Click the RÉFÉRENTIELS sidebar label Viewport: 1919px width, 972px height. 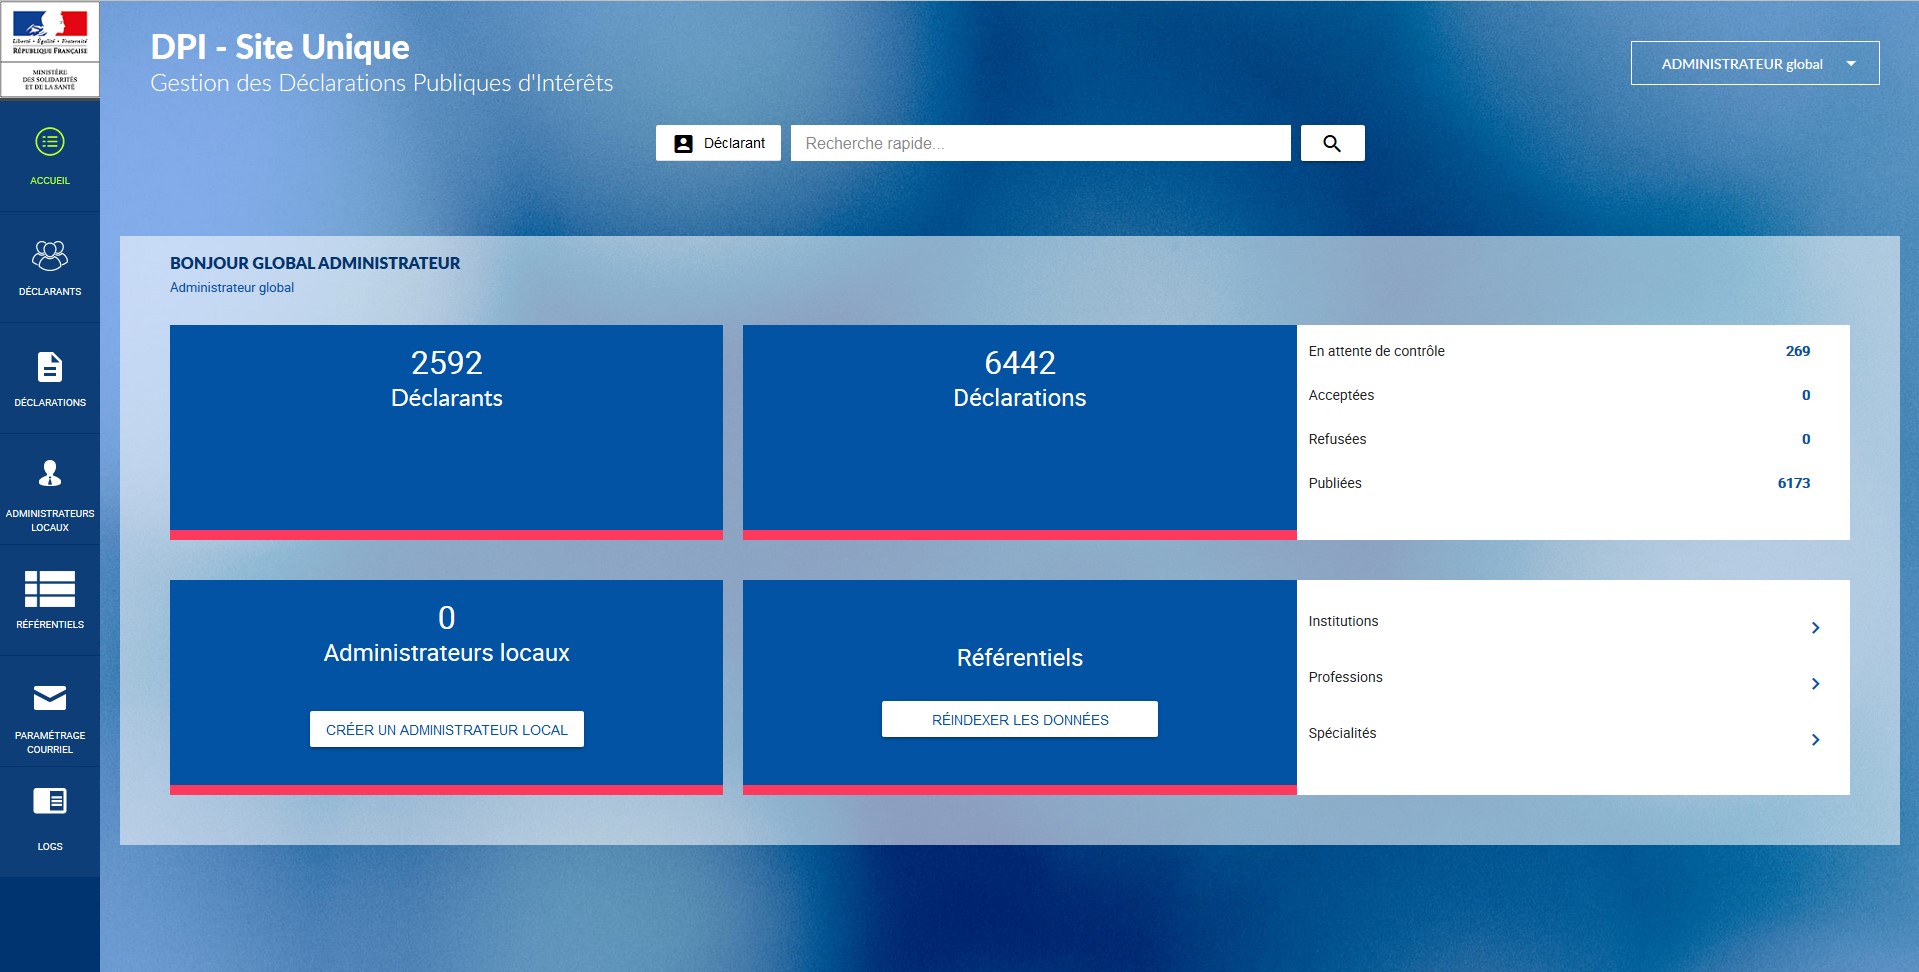tap(50, 625)
